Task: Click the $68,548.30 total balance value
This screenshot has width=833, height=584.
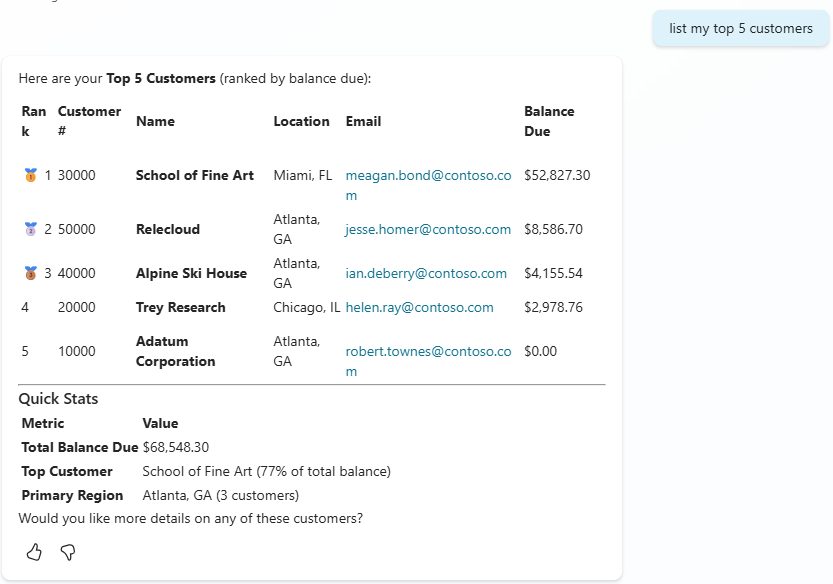Action: tap(176, 447)
